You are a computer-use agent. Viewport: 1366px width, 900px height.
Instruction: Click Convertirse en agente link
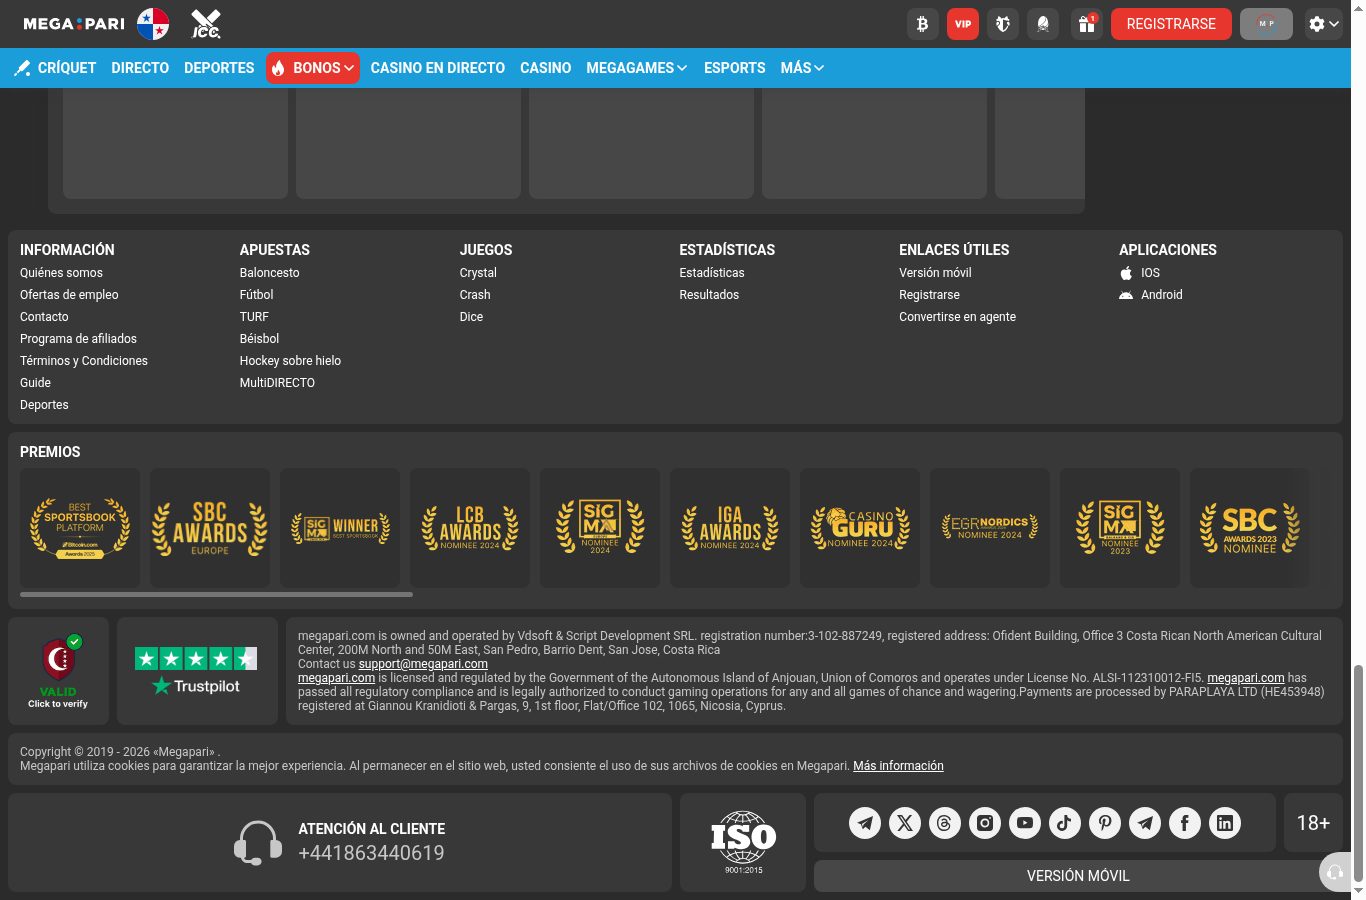[957, 317]
